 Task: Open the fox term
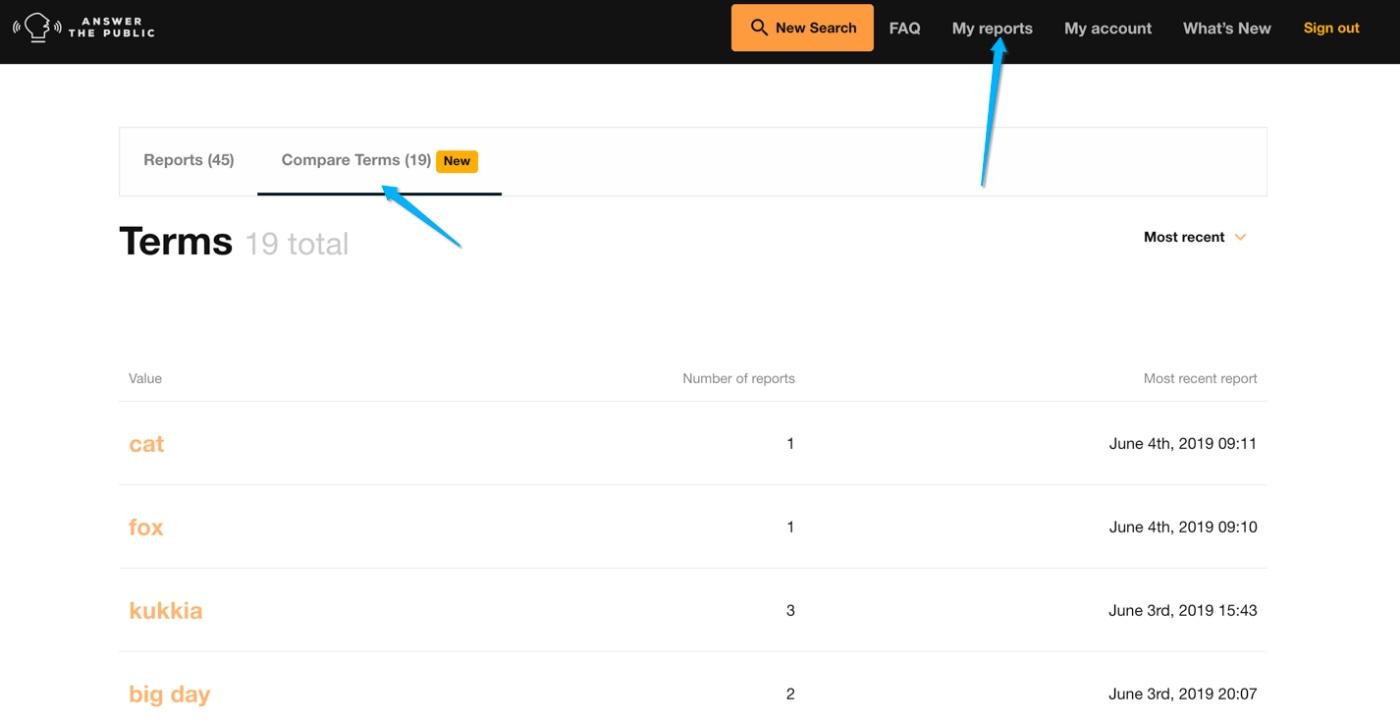tap(146, 527)
